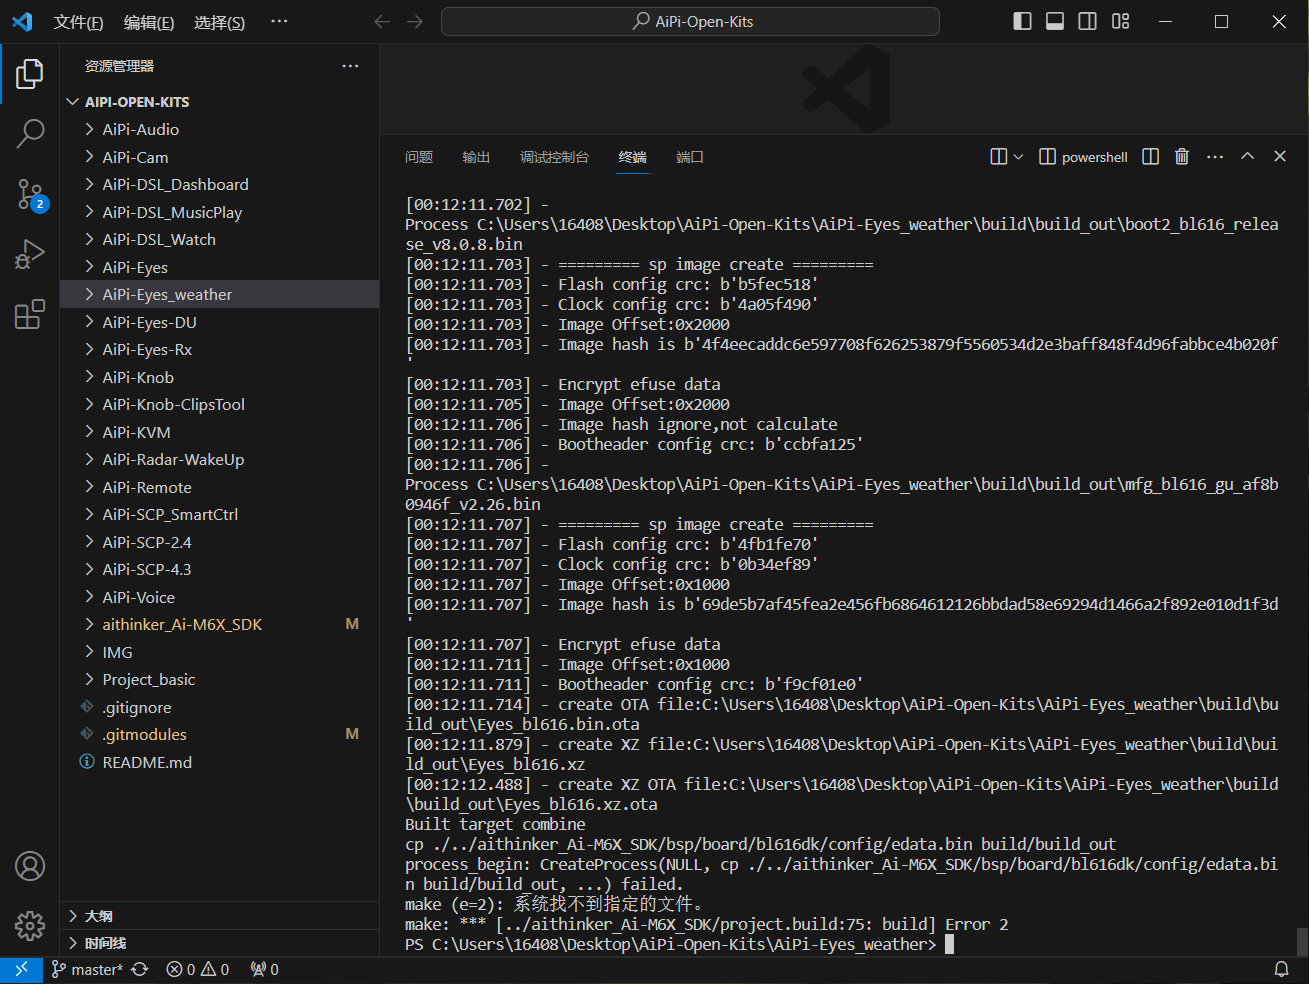The height and width of the screenshot is (984, 1309).
Task: Go forward using the right arrow
Action: coord(415,21)
